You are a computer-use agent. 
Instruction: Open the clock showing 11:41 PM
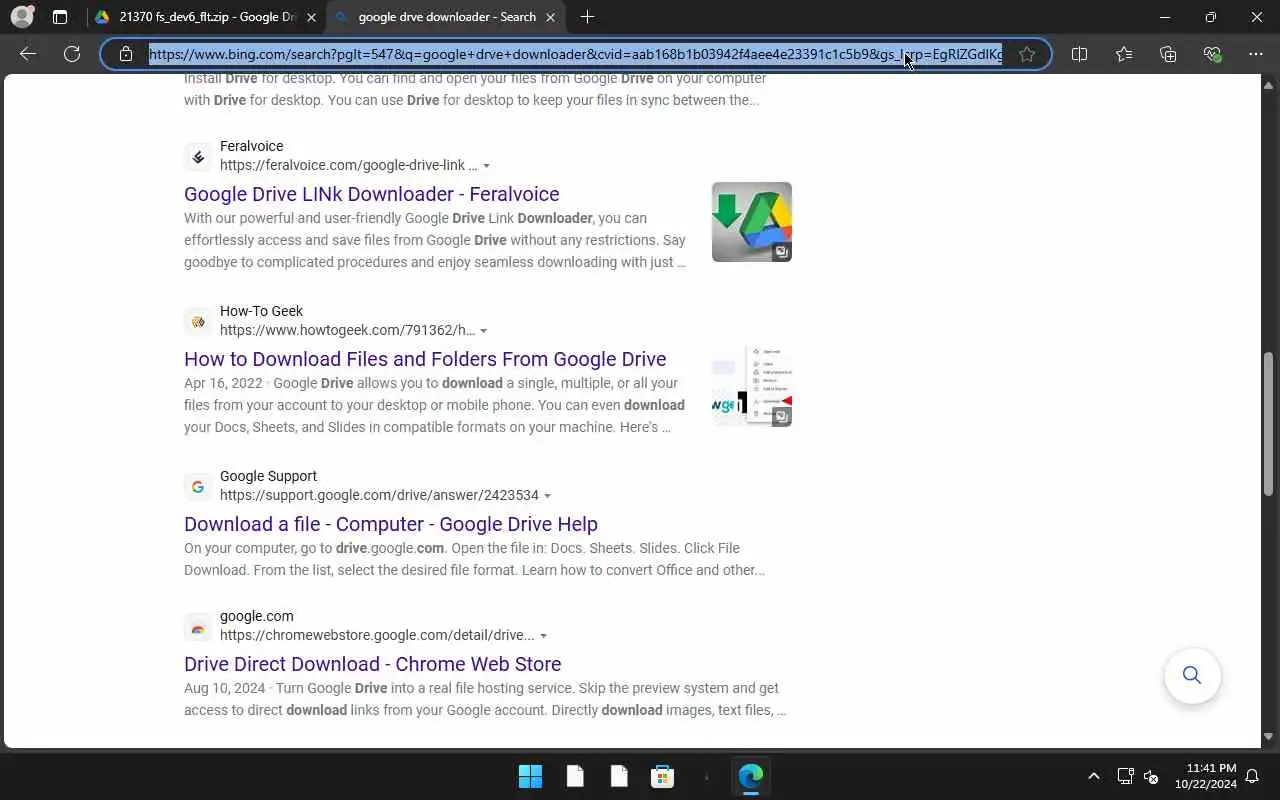pos(1205,776)
